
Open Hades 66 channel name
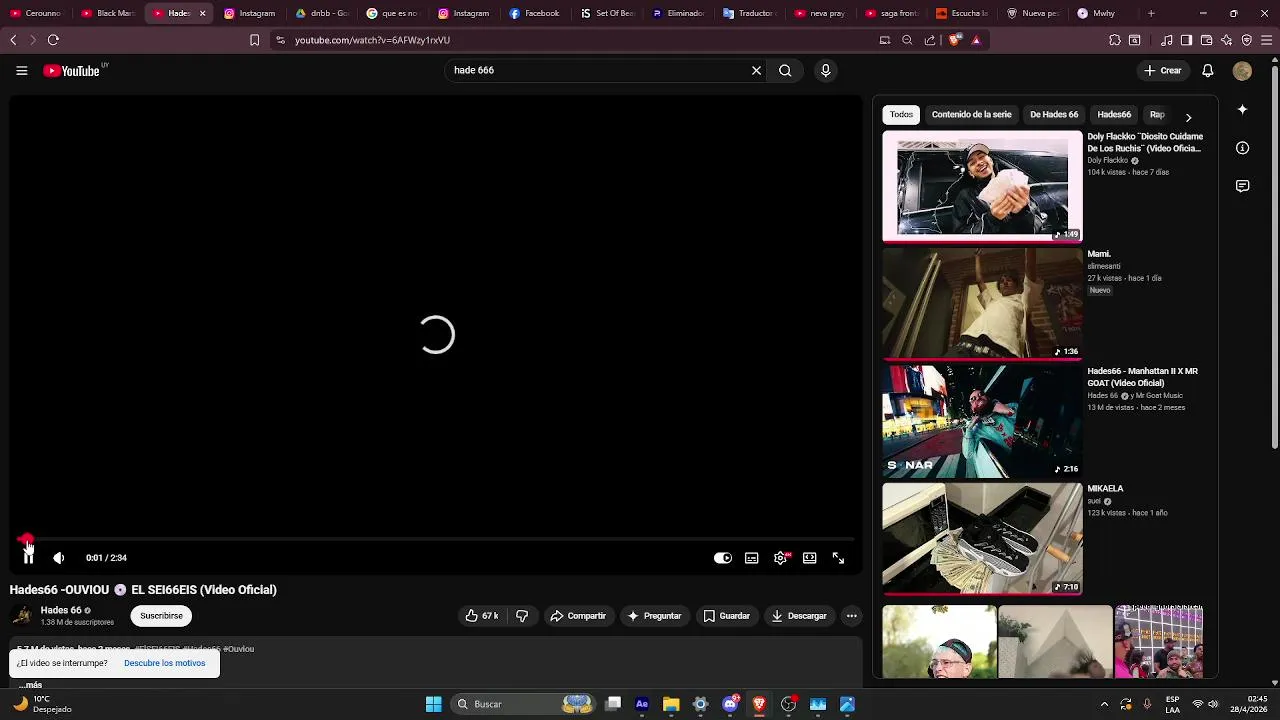click(x=61, y=610)
